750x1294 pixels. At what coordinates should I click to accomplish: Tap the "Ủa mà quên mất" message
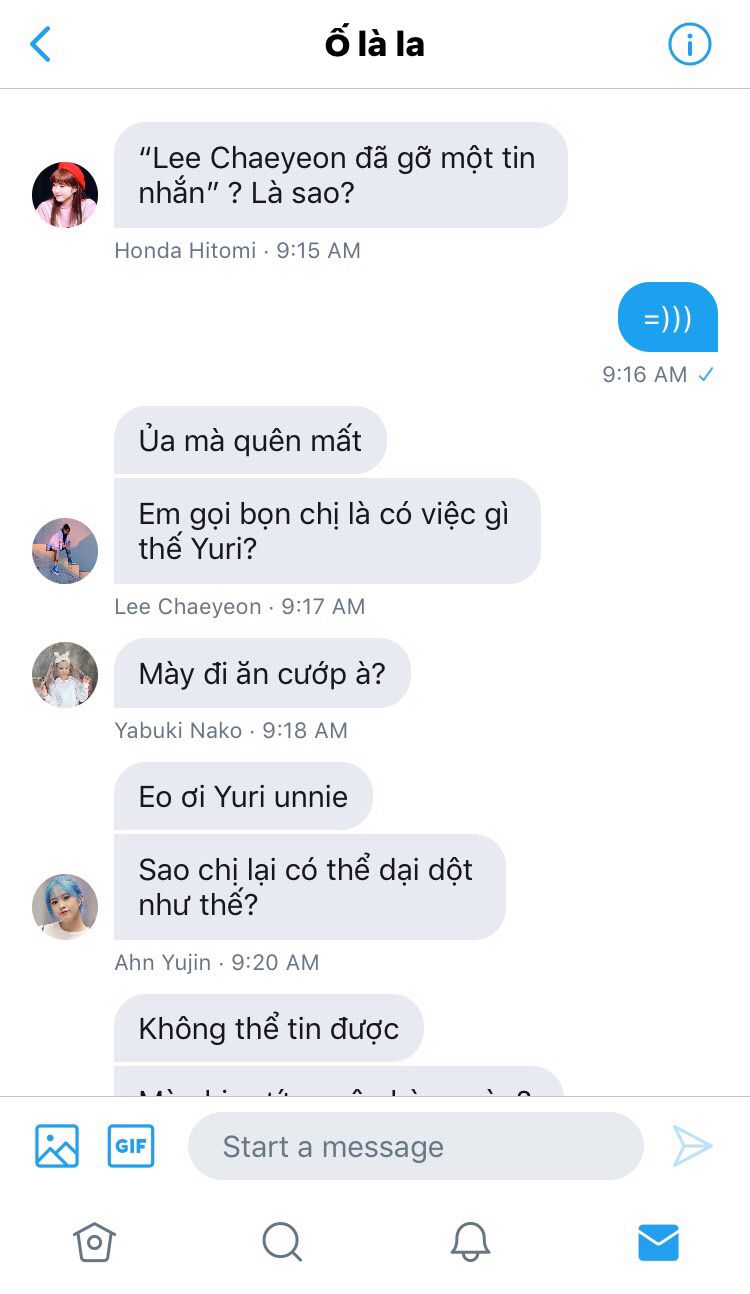[250, 440]
